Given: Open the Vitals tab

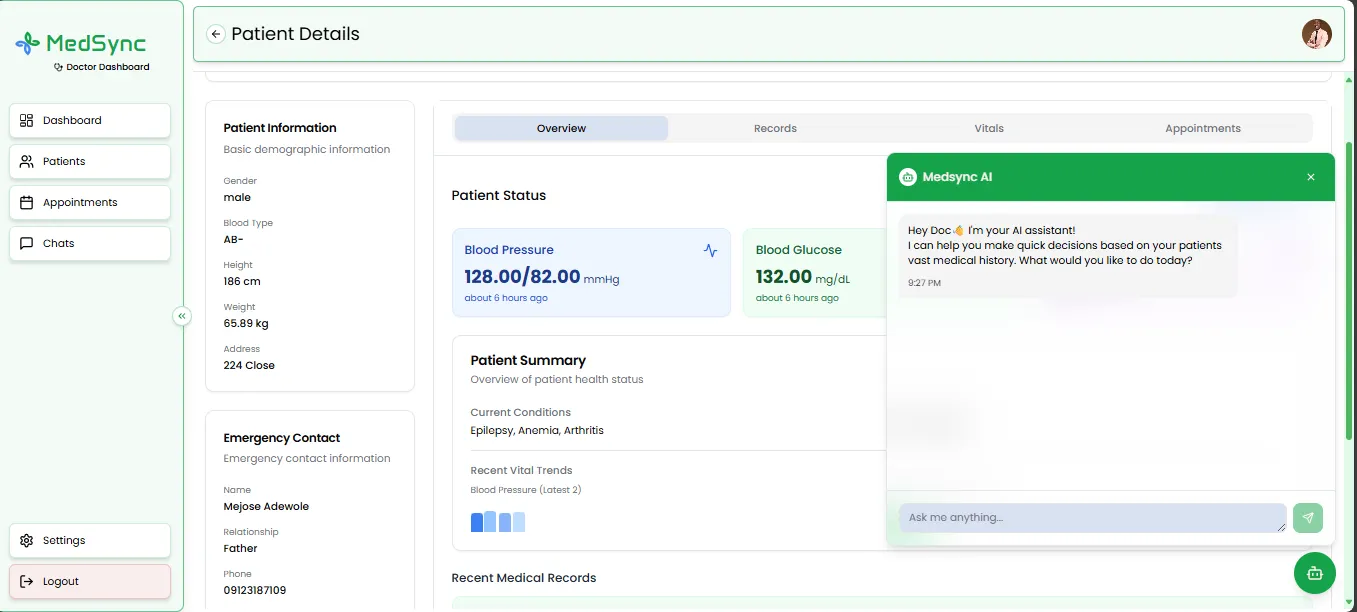Looking at the screenshot, I should [x=989, y=128].
